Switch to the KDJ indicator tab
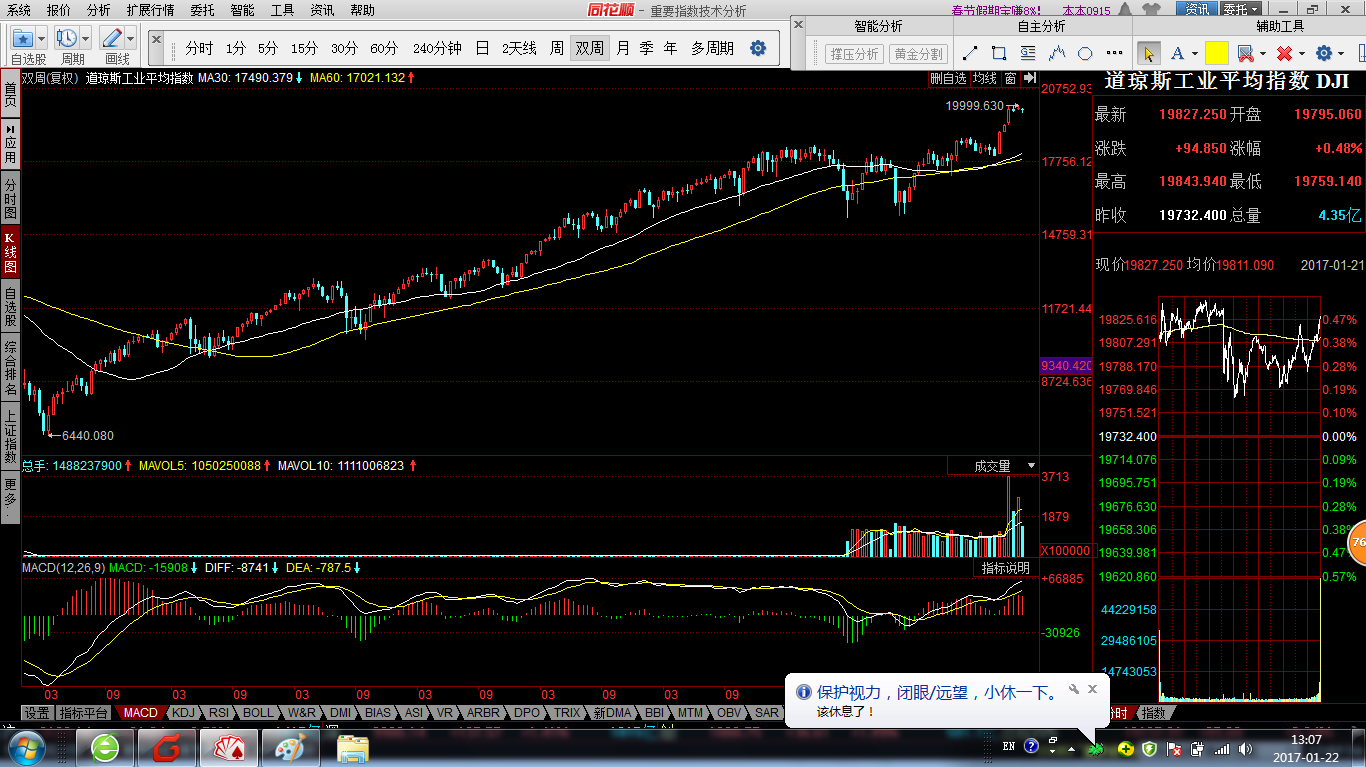1366x767 pixels. (183, 713)
